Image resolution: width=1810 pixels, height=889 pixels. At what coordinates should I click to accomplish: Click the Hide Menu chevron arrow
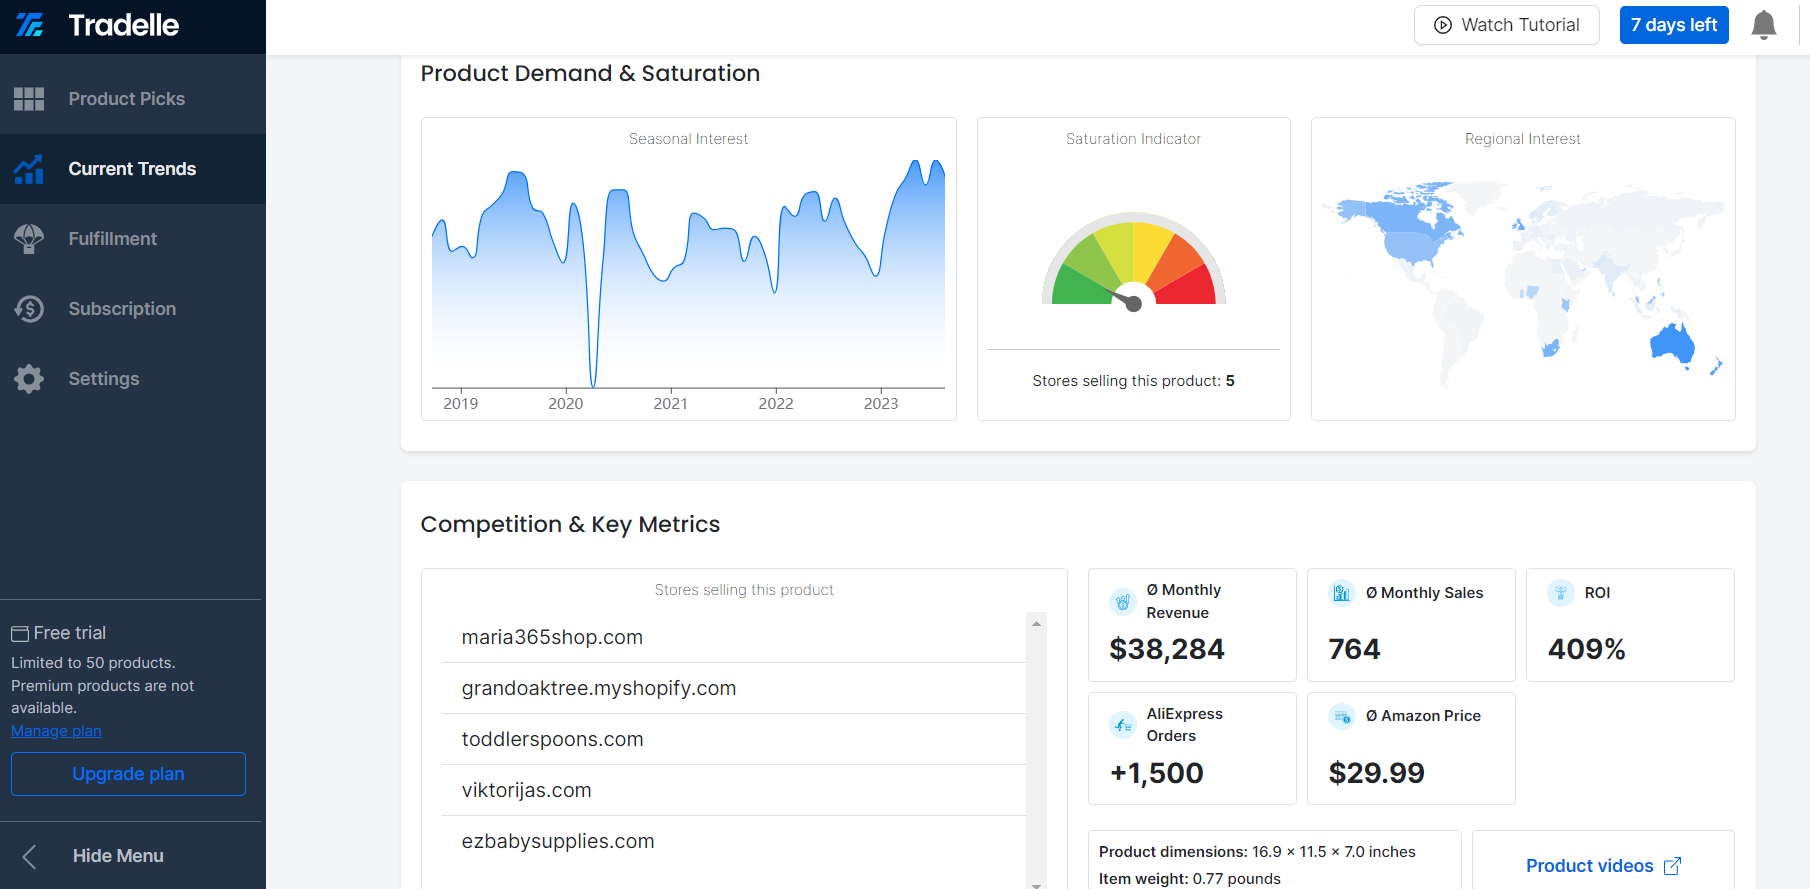pyautogui.click(x=30, y=856)
